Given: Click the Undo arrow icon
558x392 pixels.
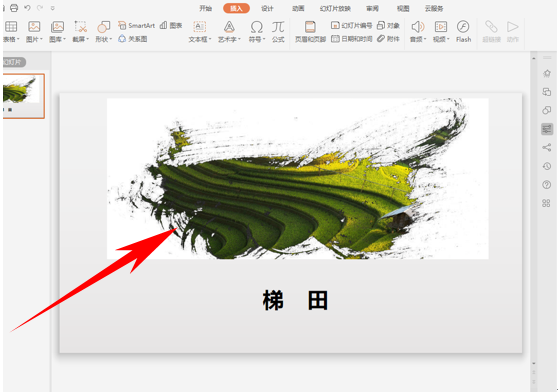Looking at the screenshot, I should click(27, 7).
